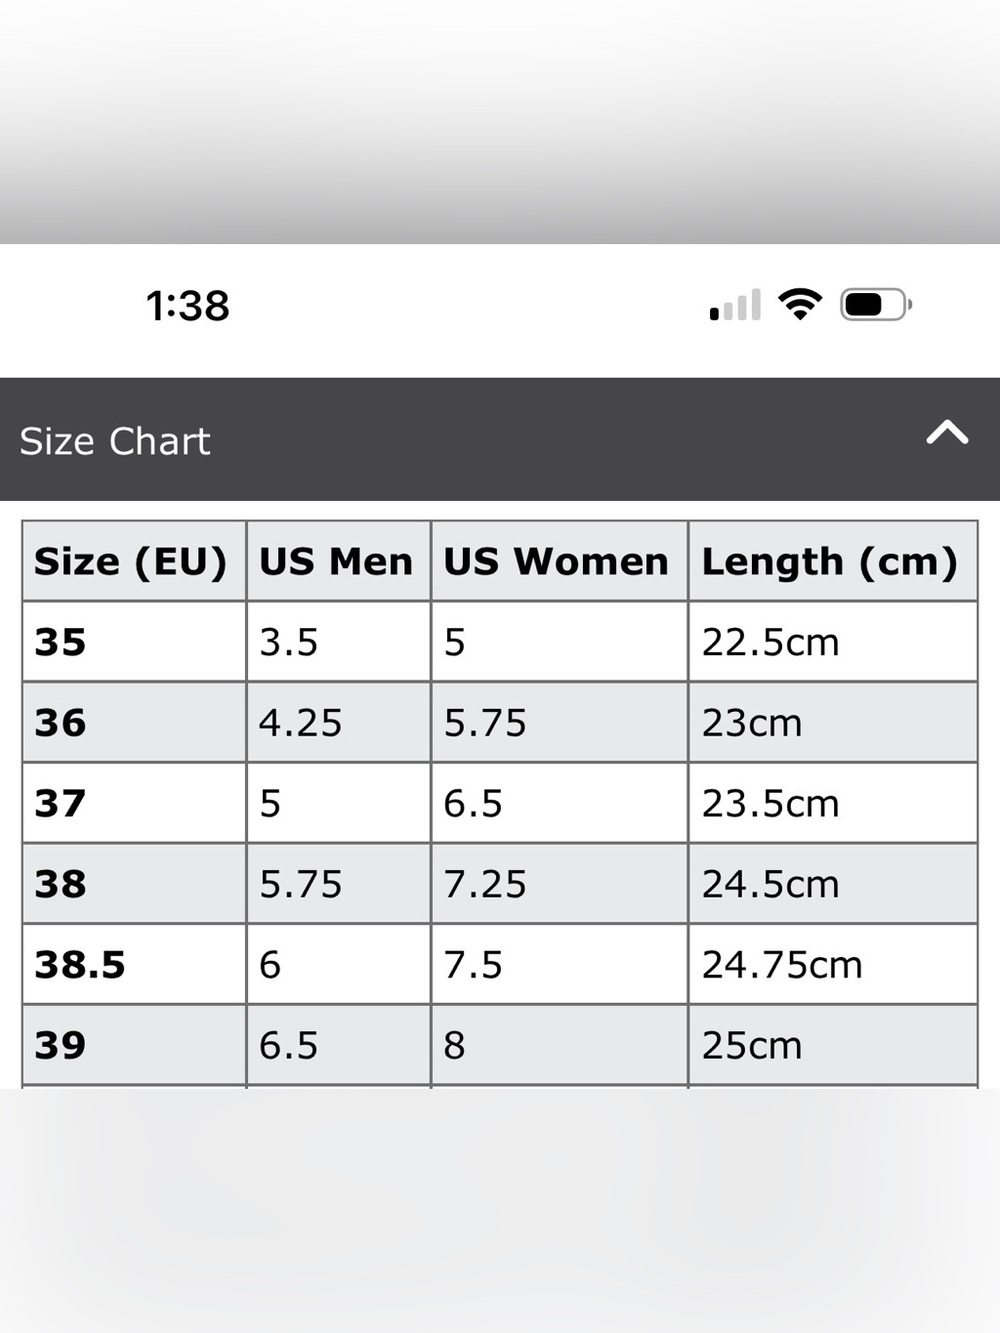Click the US Women 7.25 cell
This screenshot has width=1000, height=1333.
[559, 884]
